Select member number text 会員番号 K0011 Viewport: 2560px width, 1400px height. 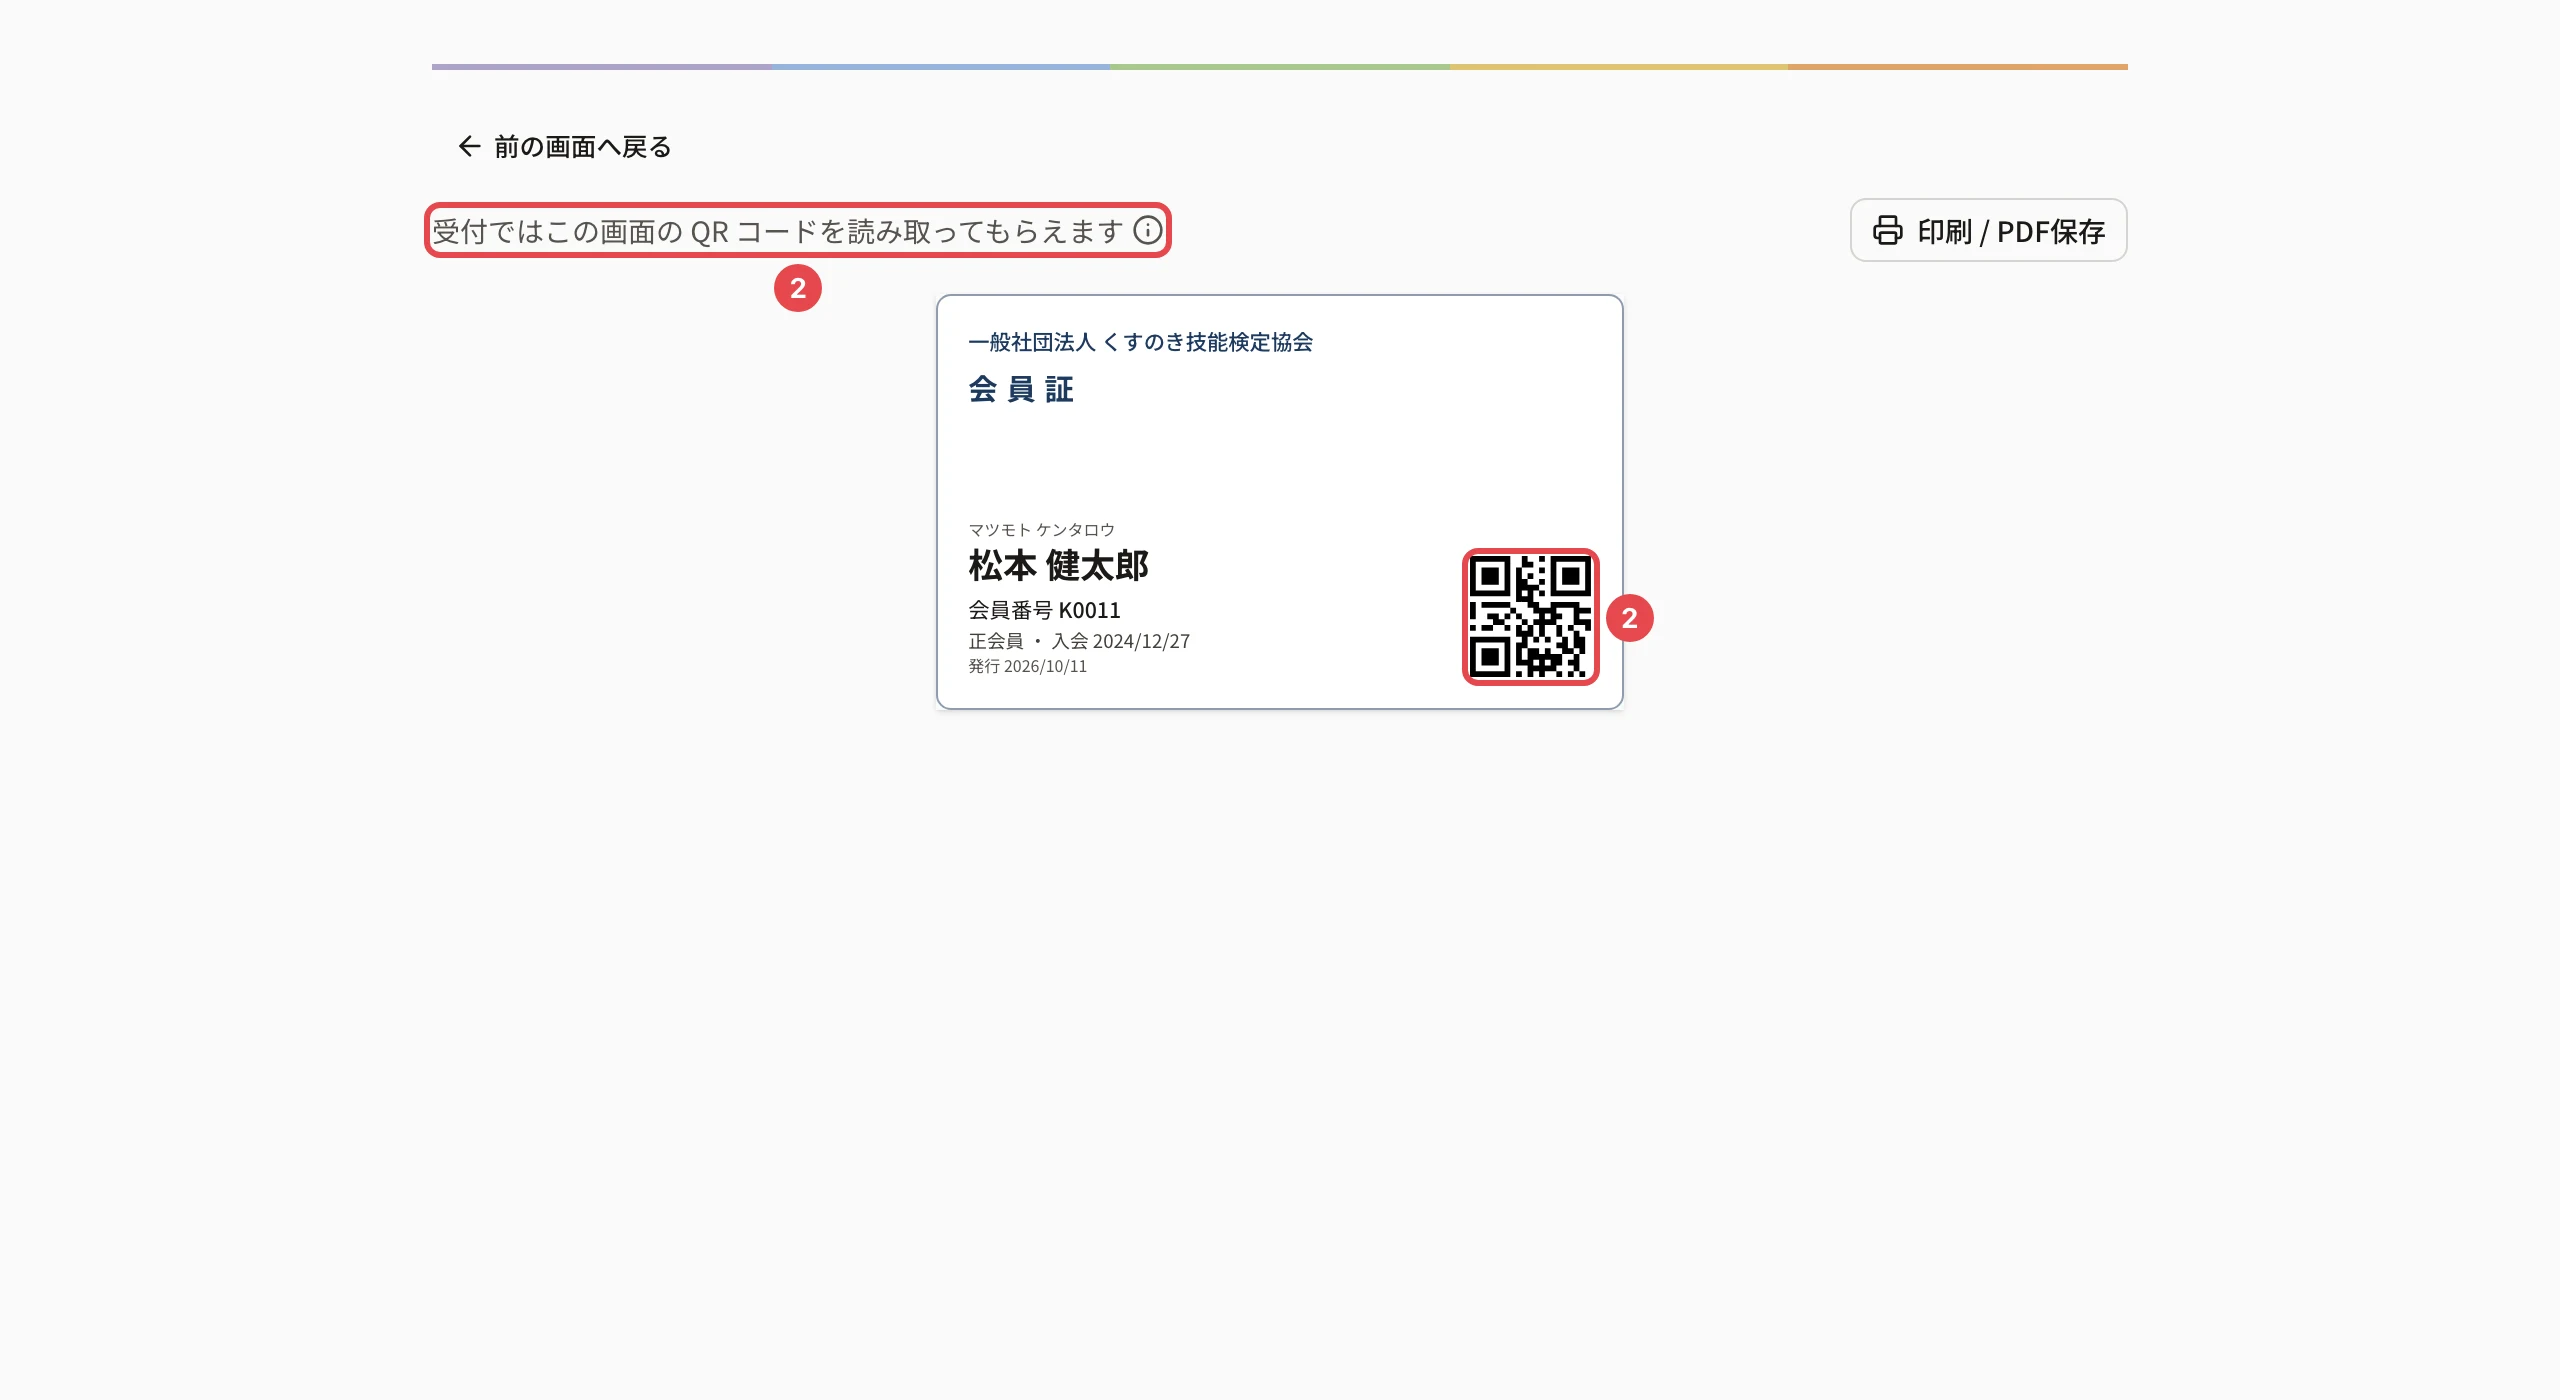pyautogui.click(x=1044, y=610)
